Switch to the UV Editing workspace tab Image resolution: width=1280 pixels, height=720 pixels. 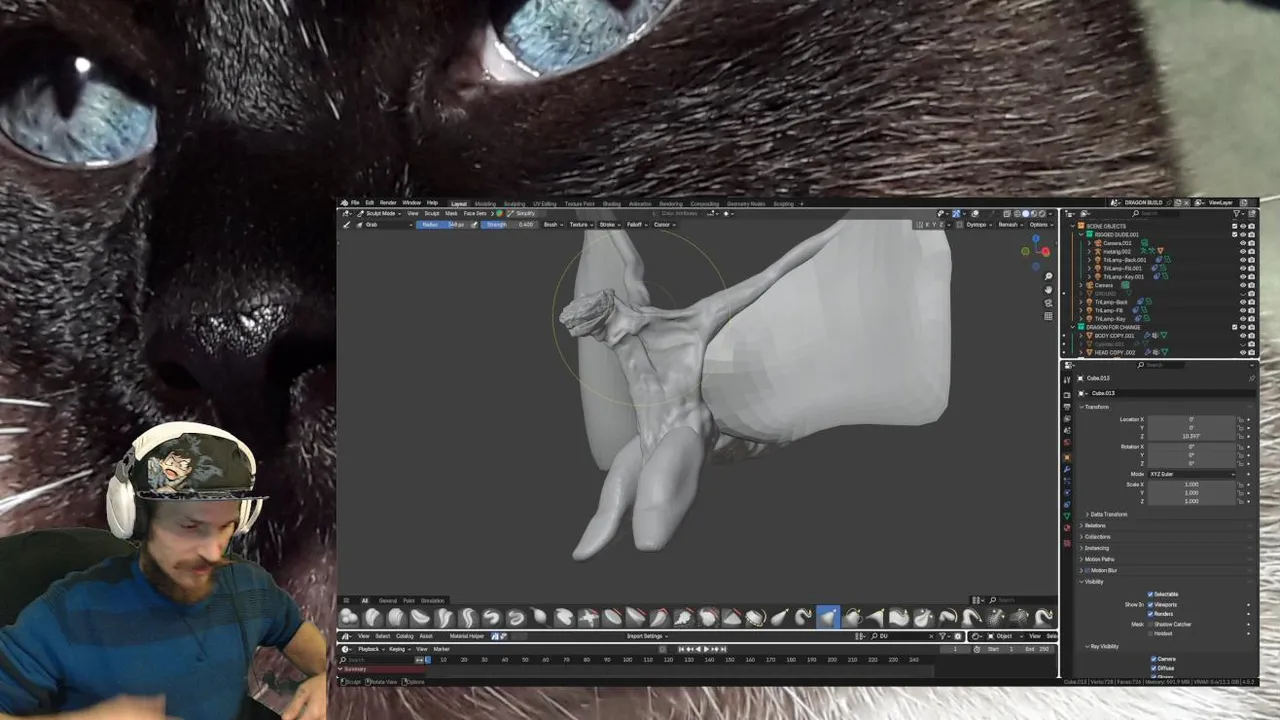pos(545,204)
